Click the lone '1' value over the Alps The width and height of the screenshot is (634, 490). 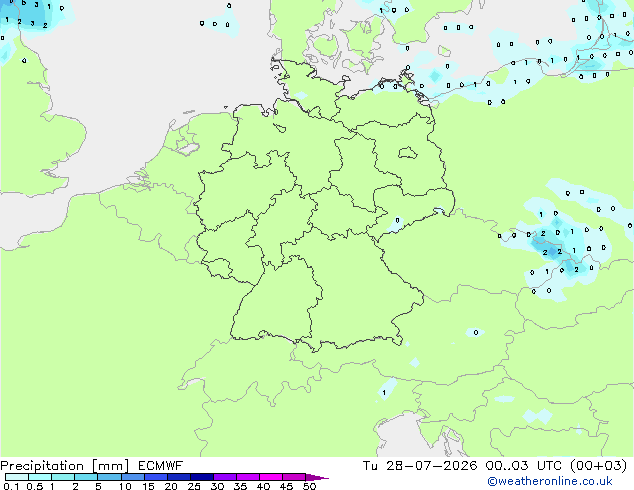(384, 392)
